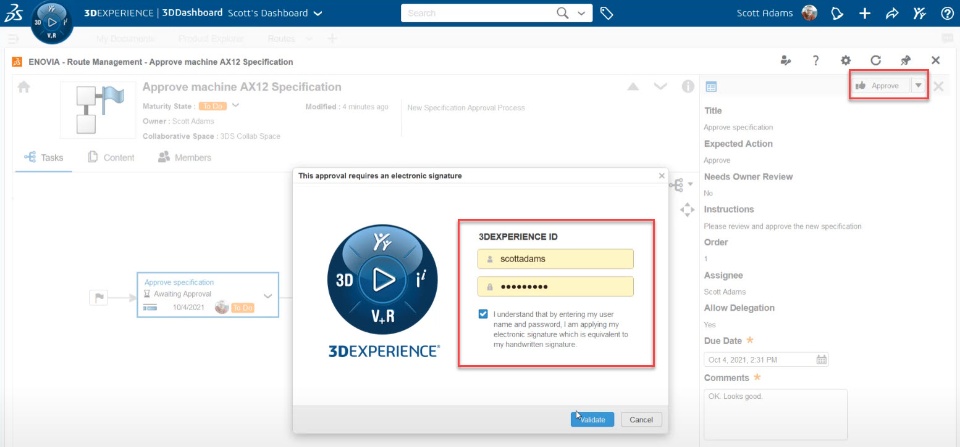Open Scott's Dashboard dropdown
This screenshot has height=447, width=960.
click(275, 13)
